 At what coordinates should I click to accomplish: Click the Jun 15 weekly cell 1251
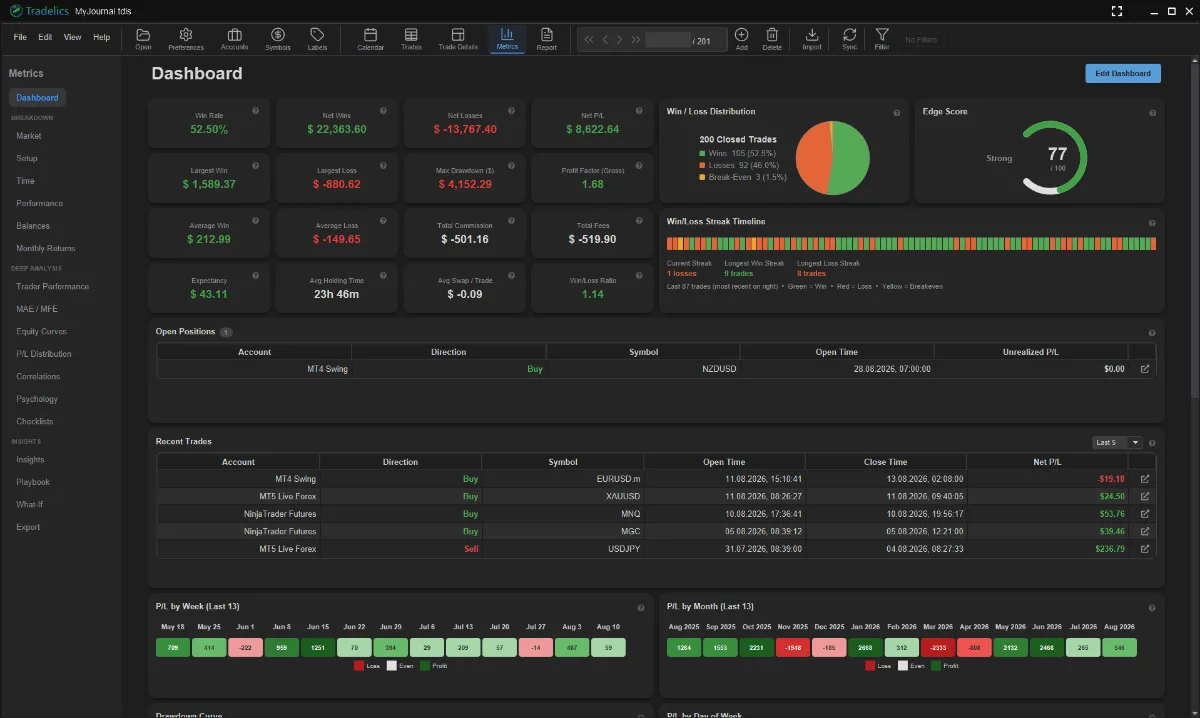click(318, 648)
